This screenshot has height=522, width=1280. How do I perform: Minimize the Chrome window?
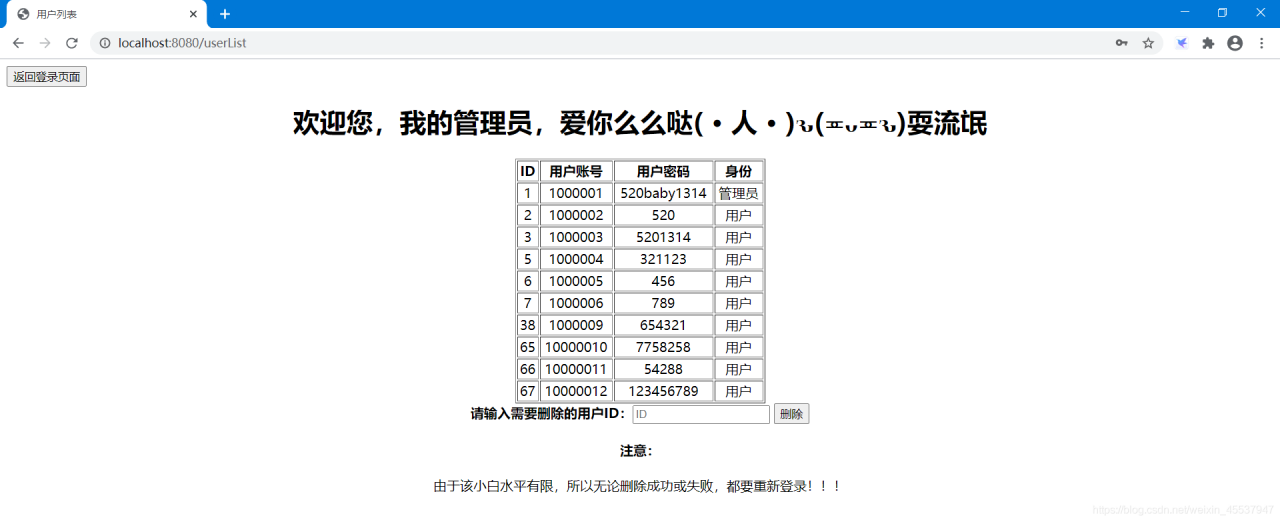point(1185,12)
